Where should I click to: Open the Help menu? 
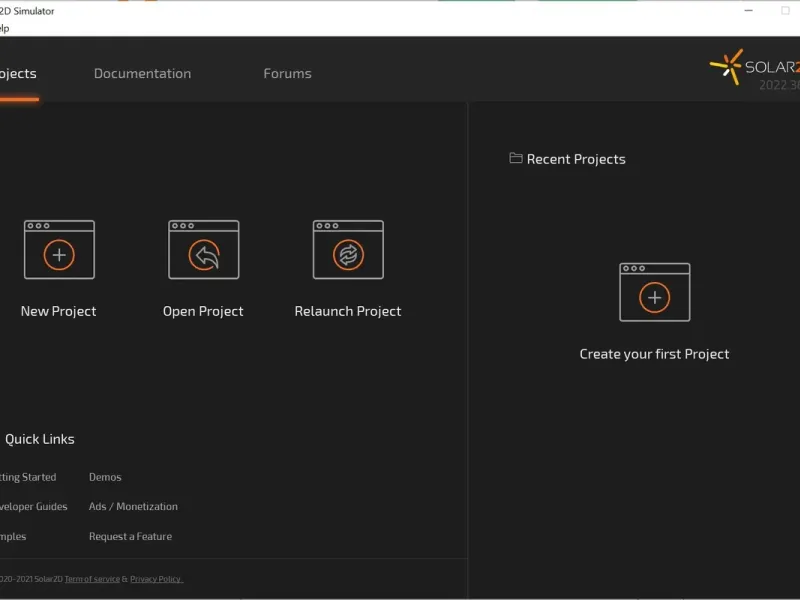[5, 29]
